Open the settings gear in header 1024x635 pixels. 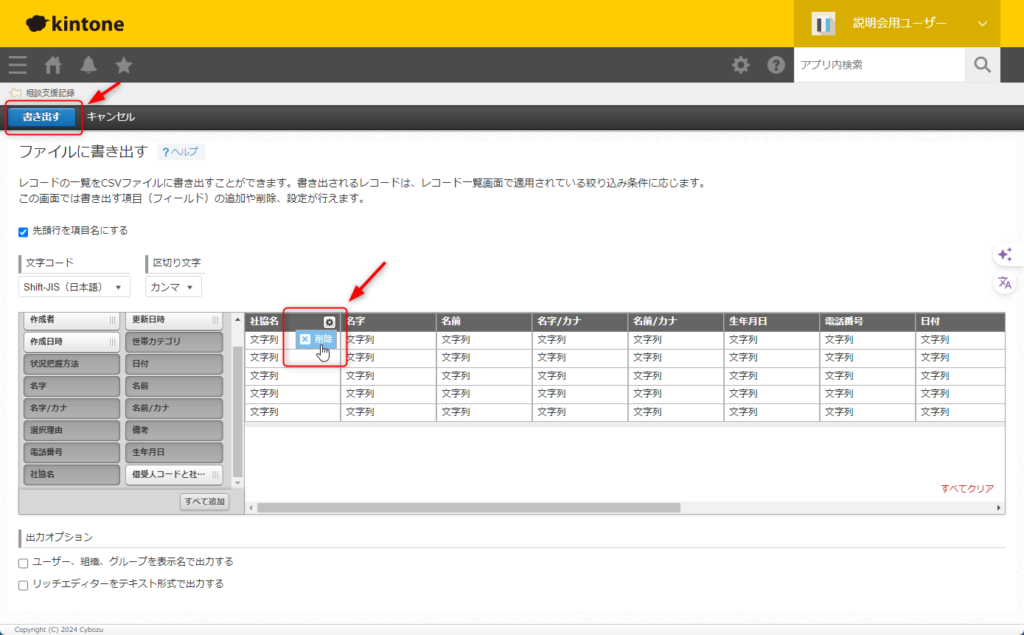tap(740, 65)
